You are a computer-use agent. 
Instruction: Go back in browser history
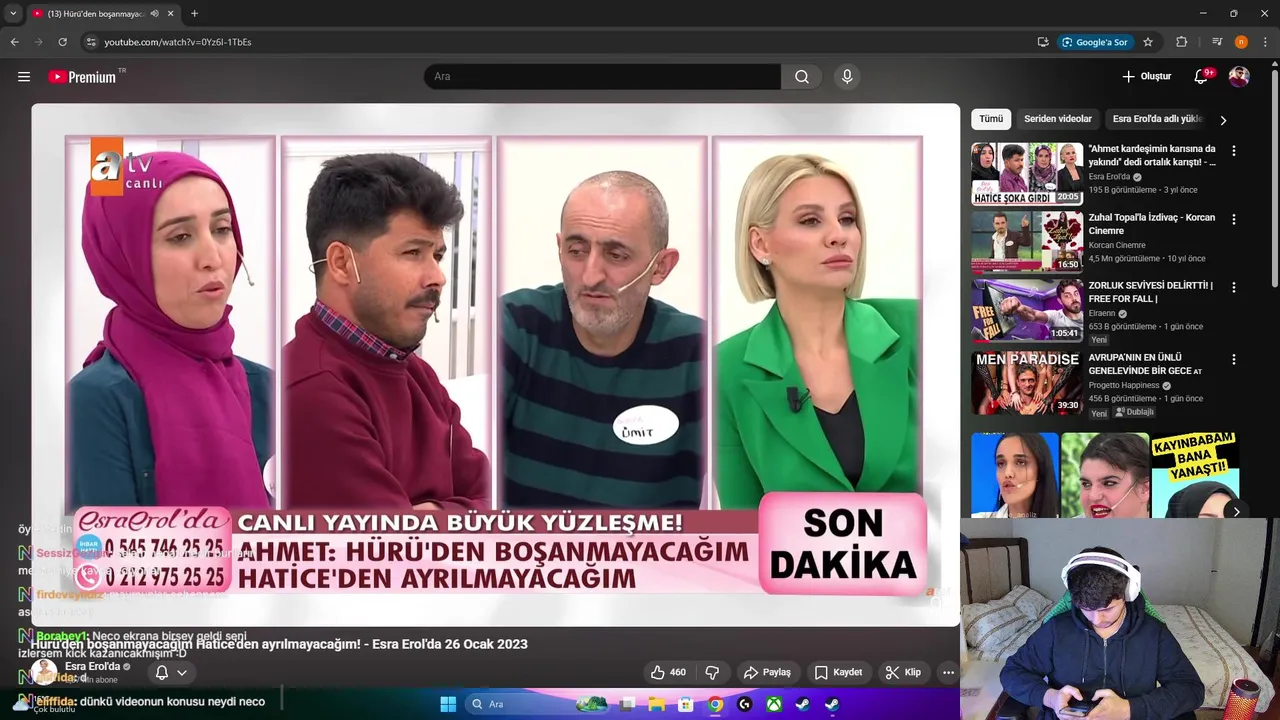tap(15, 42)
